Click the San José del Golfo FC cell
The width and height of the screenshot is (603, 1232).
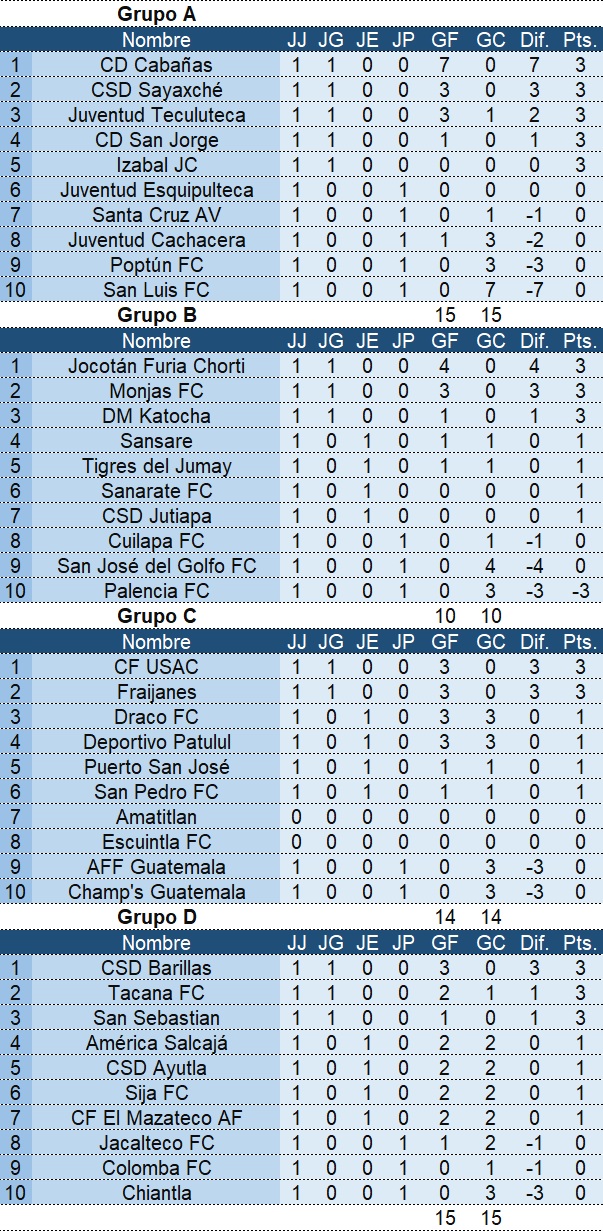pos(156,566)
